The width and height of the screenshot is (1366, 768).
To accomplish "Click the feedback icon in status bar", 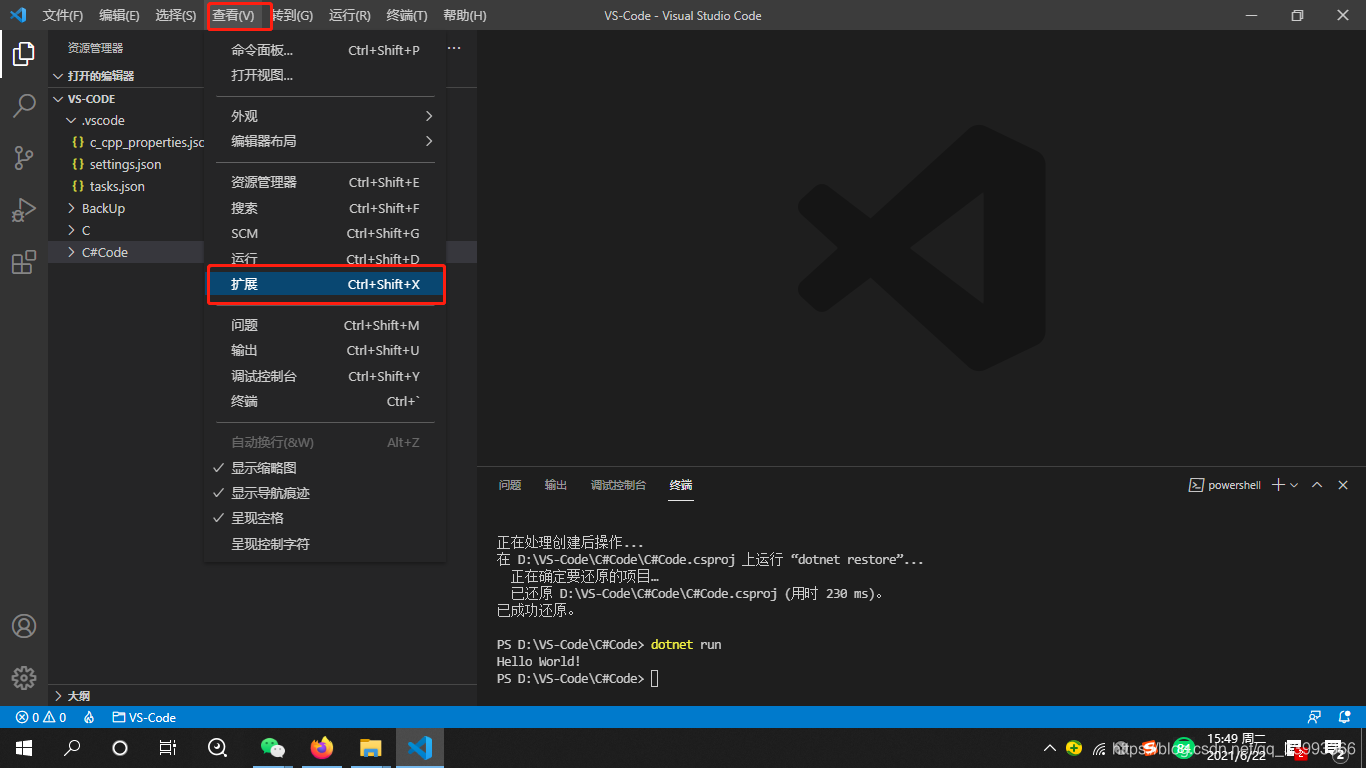I will (1315, 717).
